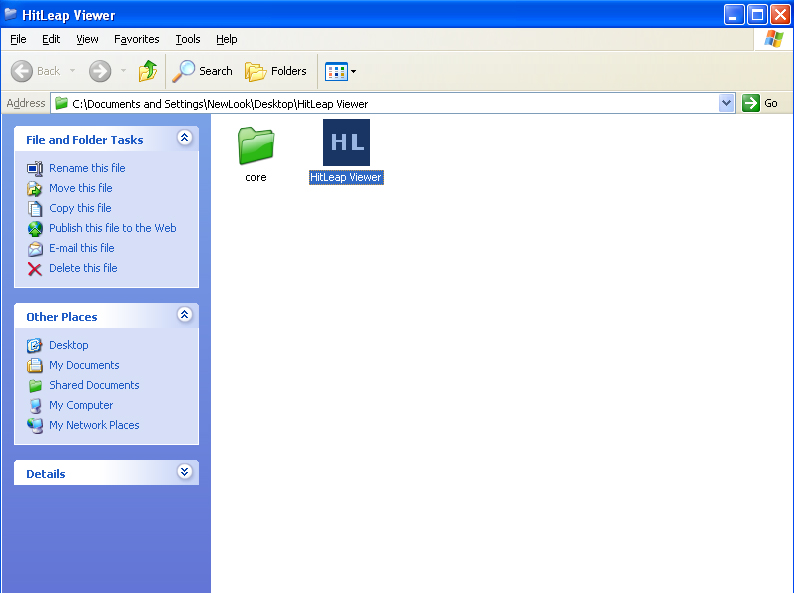794x593 pixels.
Task: Click the Windows flag logo
Action: (x=773, y=38)
